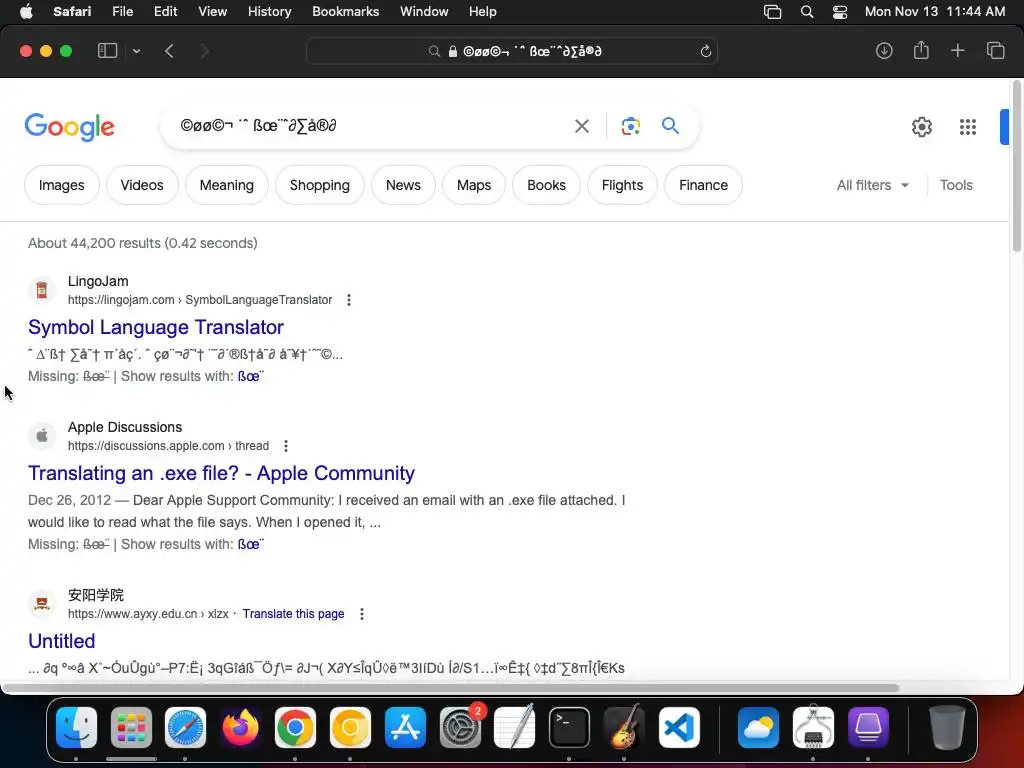Search by image with Google Lens icon

click(630, 126)
